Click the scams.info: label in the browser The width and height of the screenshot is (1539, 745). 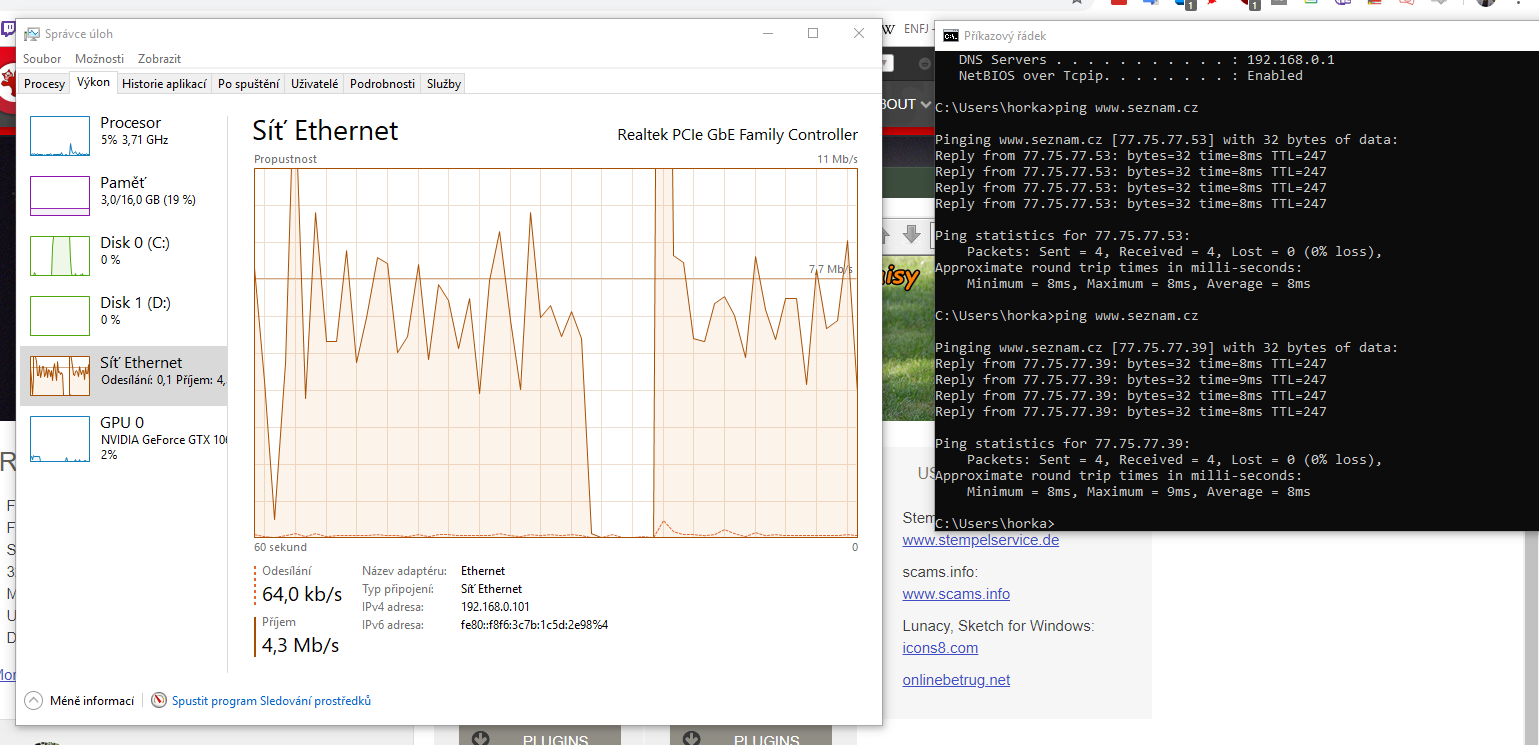940,572
